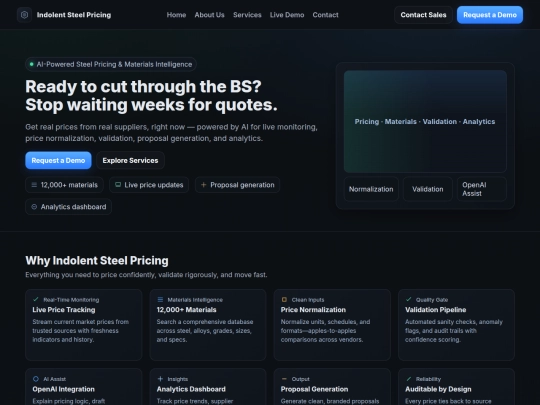Click the checkmark icon beside Real-Time Monitoring
540x405 pixels.
click(36, 299)
